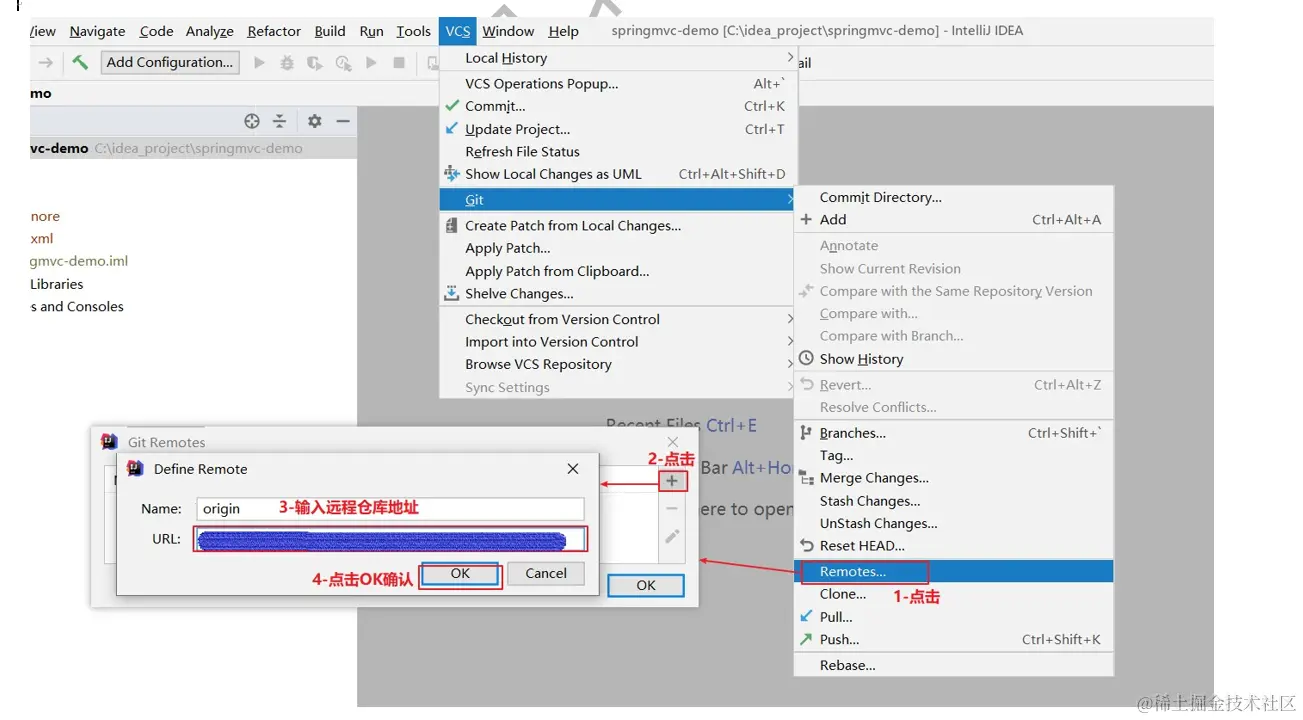1303x720 pixels.
Task: Choose Reset HEAD in Git submenu
Action: point(954,546)
